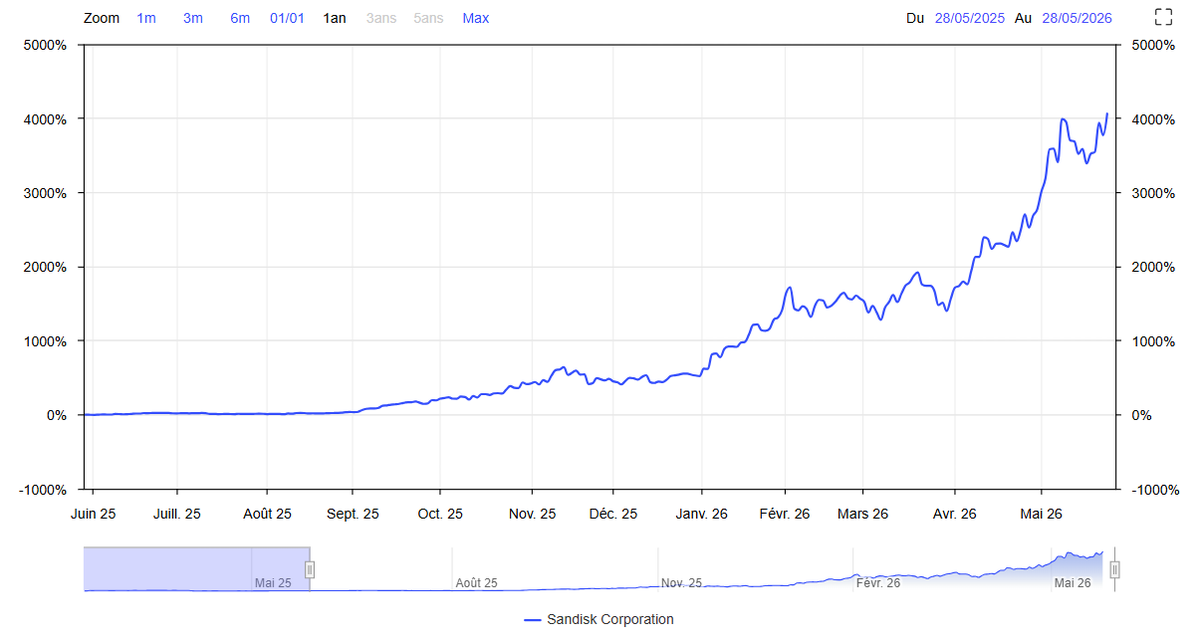
Task: Click the Août 25 label in the navigator
Action: tap(477, 583)
